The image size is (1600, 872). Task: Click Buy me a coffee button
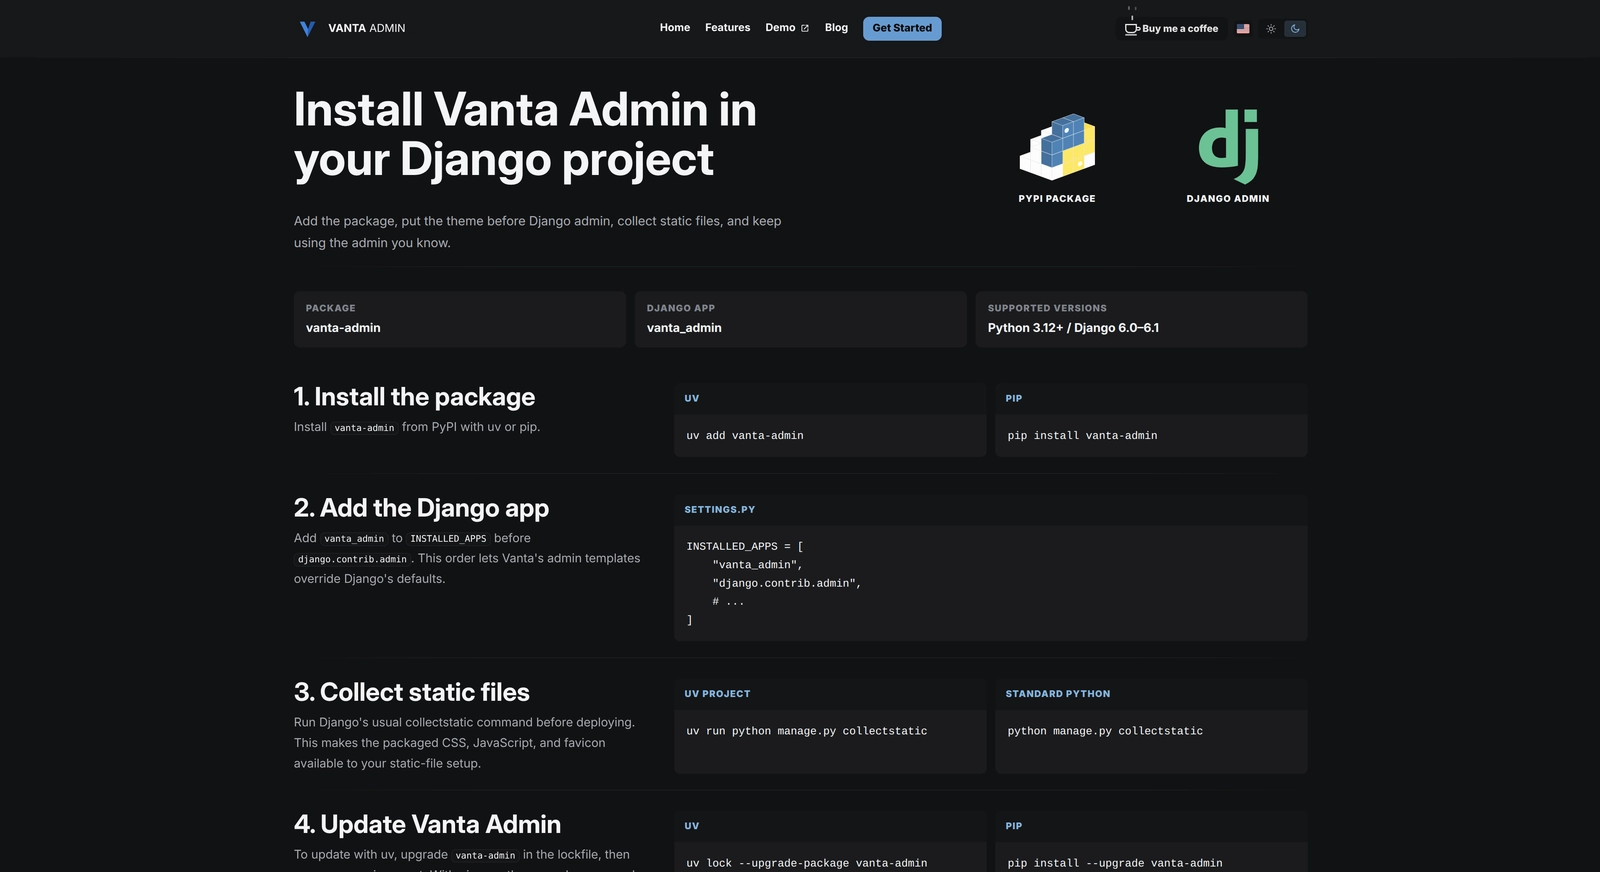[1171, 29]
